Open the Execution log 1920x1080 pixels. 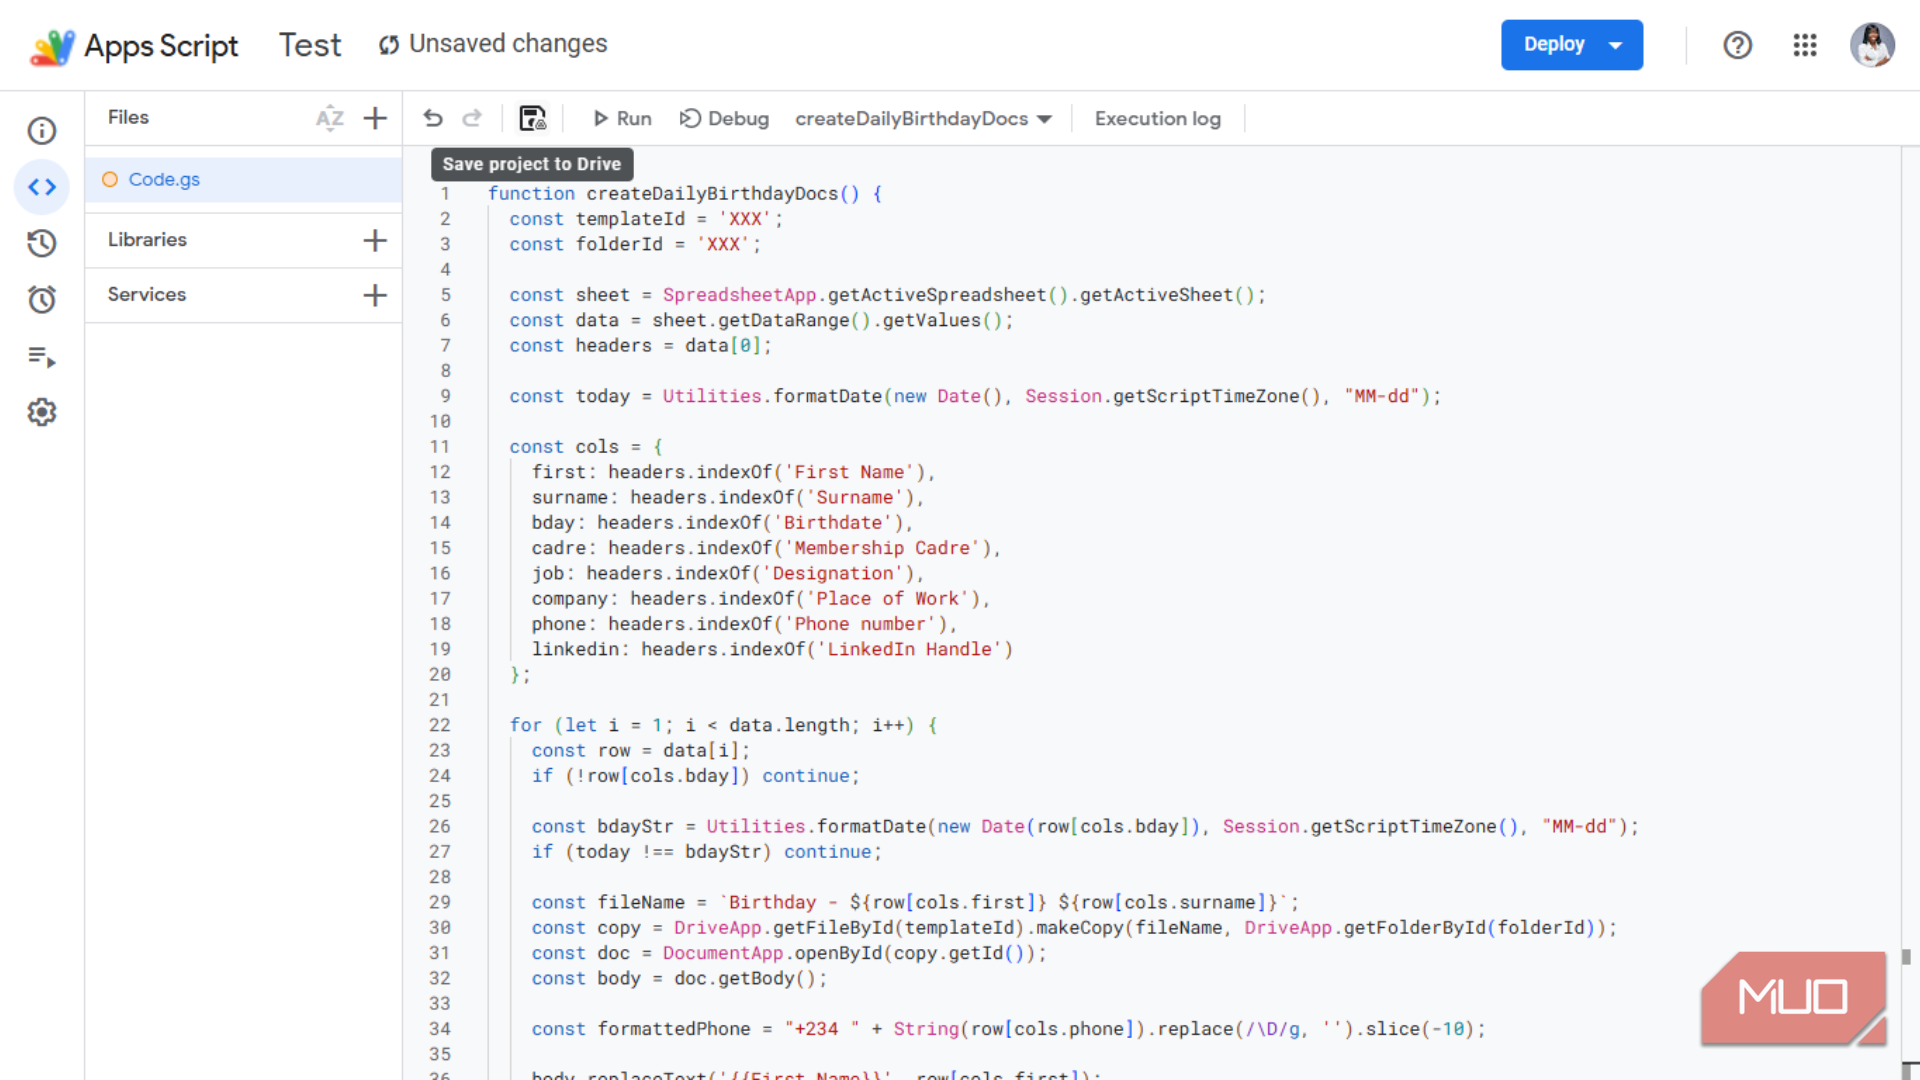[x=1158, y=118]
